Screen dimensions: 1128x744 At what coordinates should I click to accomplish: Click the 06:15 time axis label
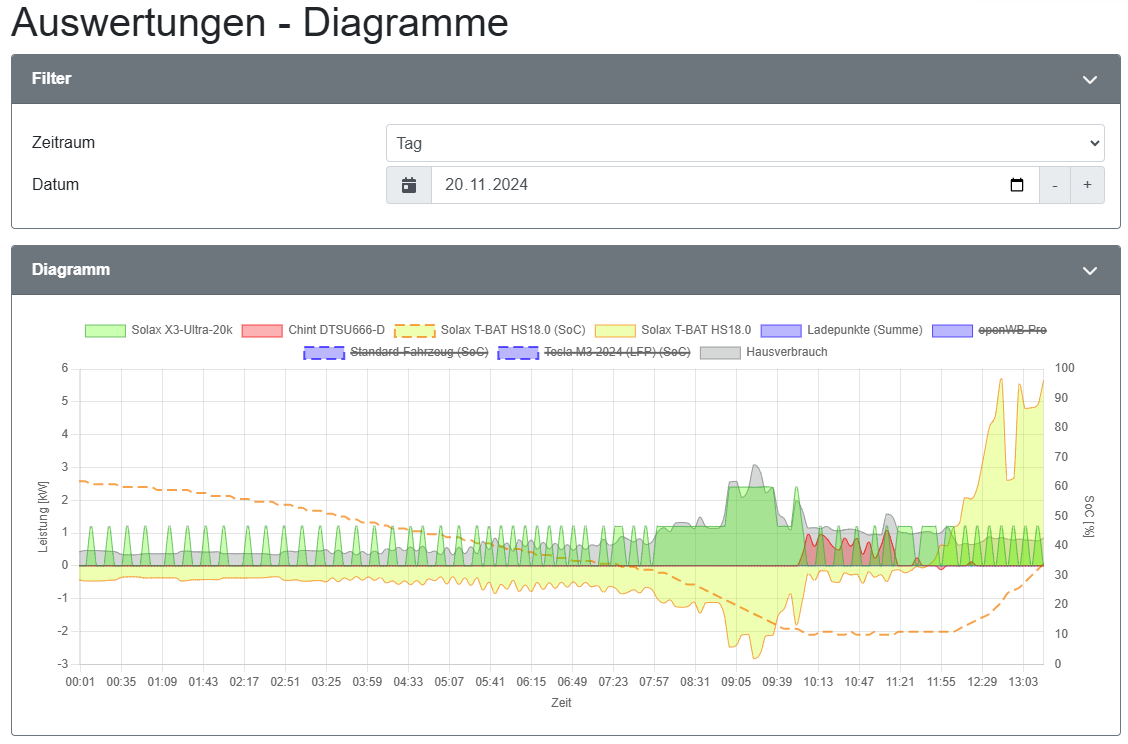(531, 682)
